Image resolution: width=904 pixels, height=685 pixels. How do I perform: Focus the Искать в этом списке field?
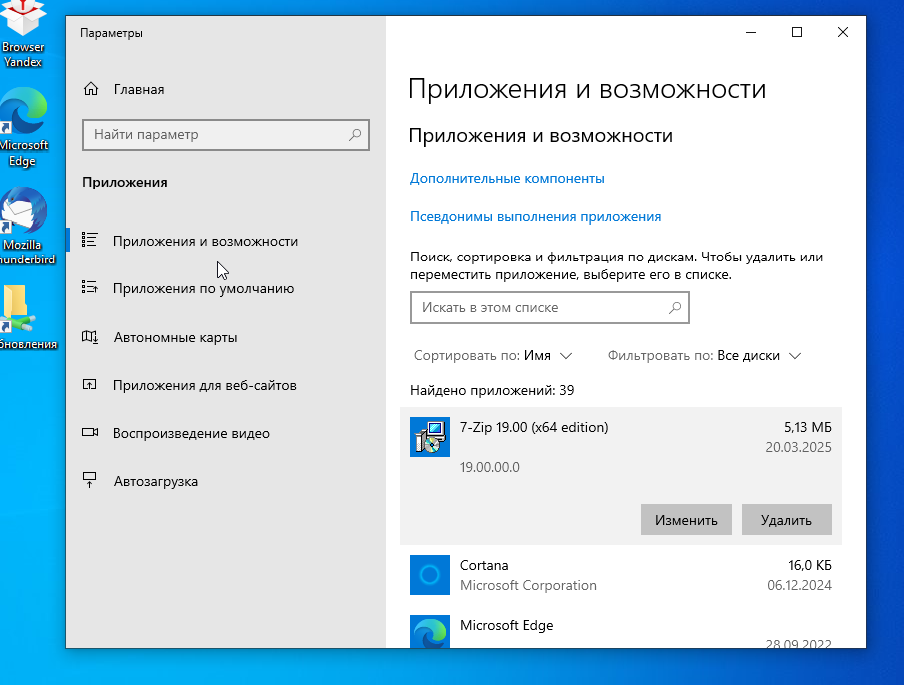[x=549, y=307]
